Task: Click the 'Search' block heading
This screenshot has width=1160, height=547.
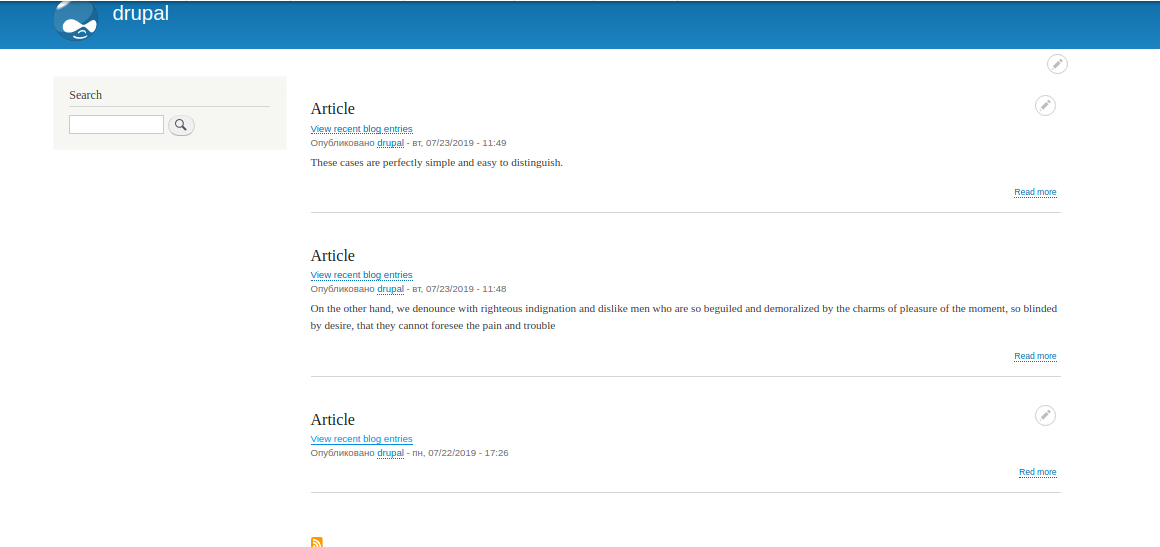Action: click(86, 95)
